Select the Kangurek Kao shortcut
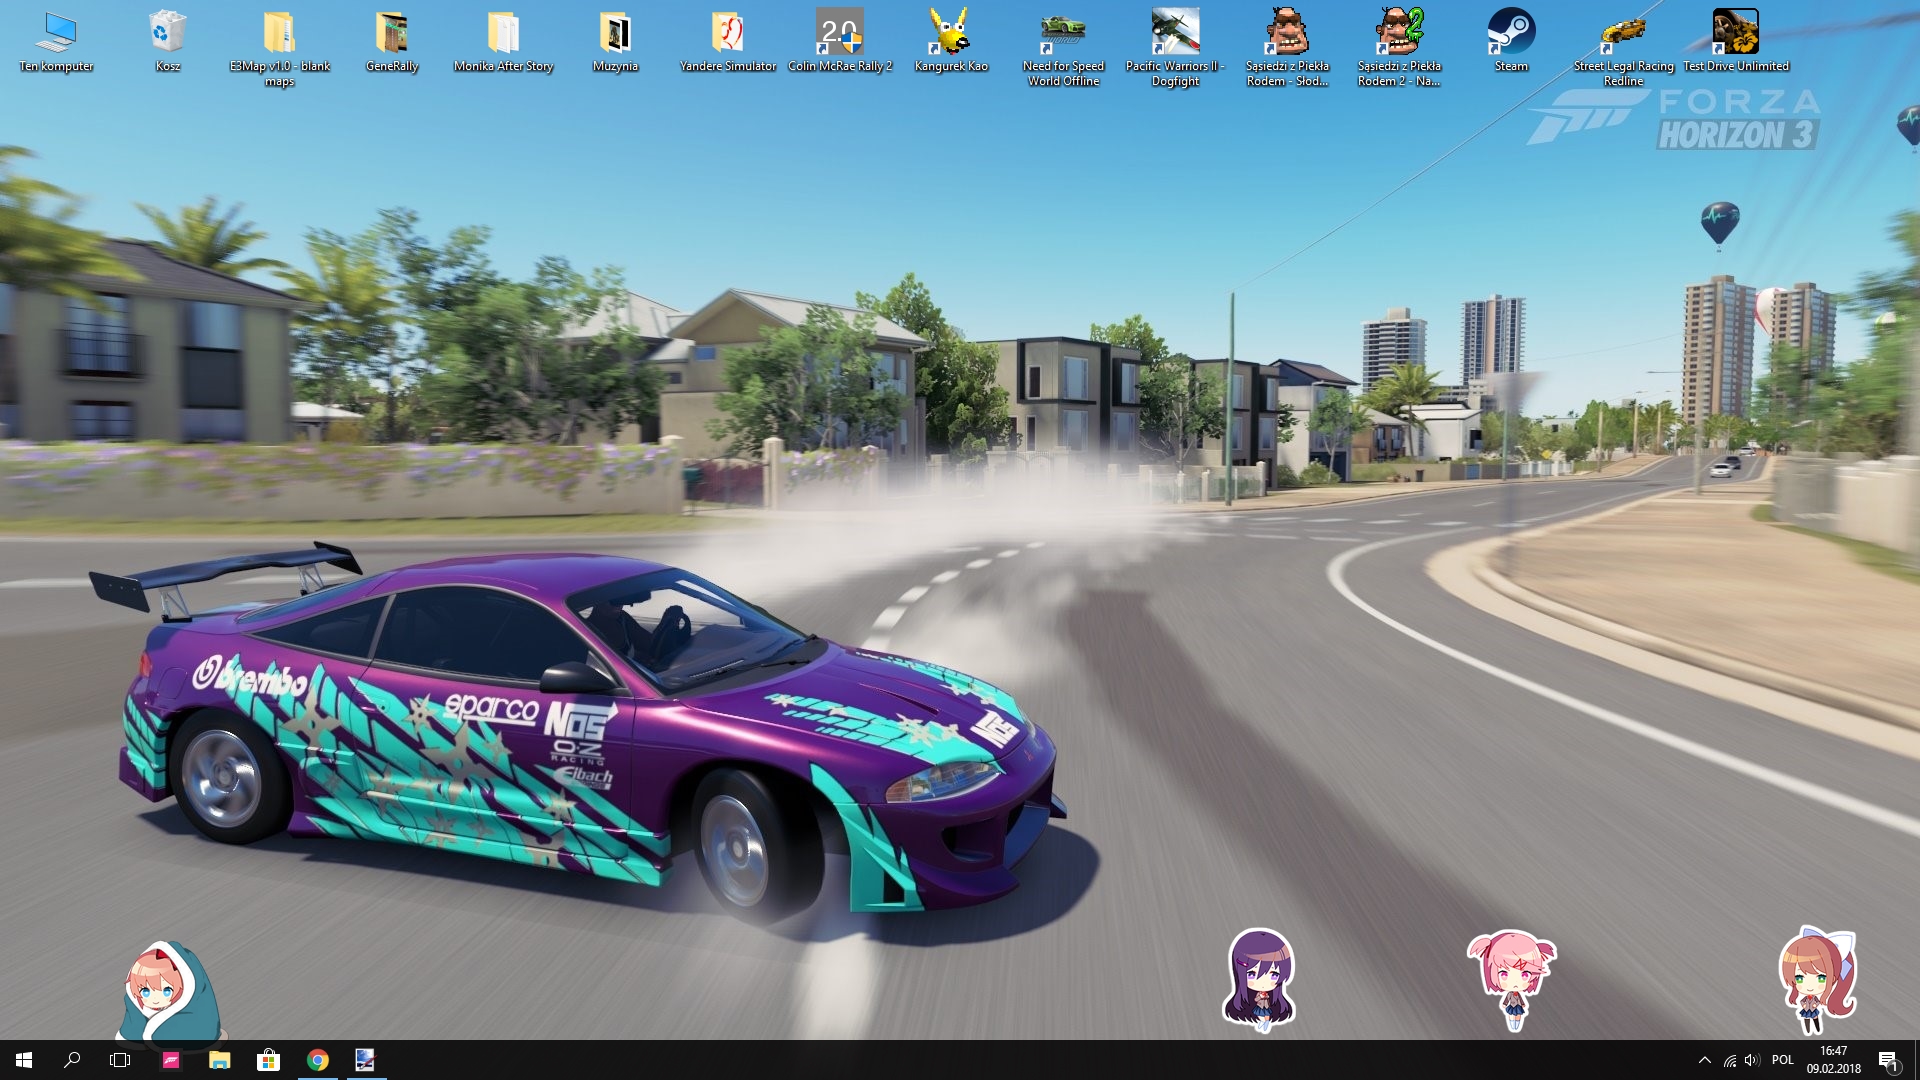1920x1080 pixels. (951, 41)
